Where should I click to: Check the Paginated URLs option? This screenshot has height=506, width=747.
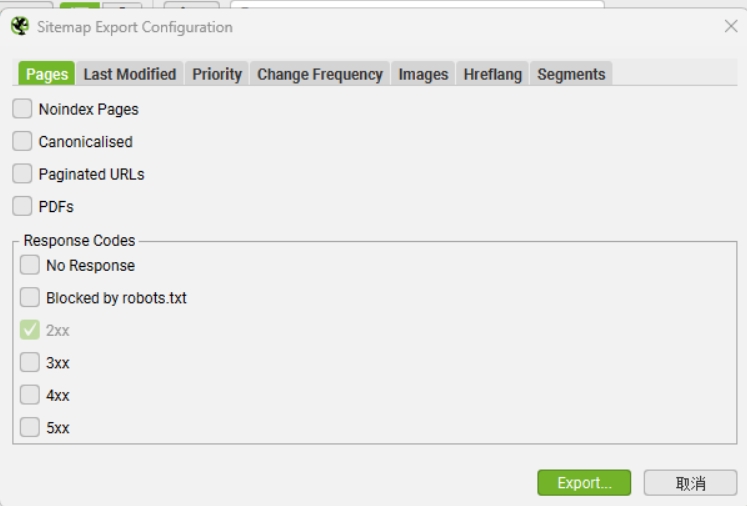22,173
